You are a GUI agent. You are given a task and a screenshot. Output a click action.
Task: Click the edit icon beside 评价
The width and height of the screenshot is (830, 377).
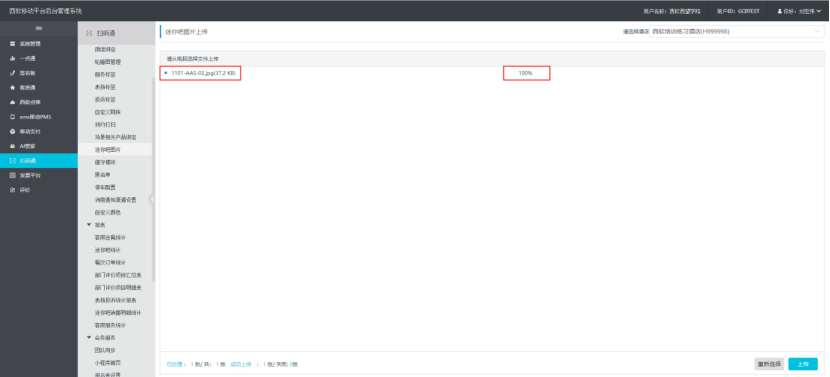coord(12,190)
